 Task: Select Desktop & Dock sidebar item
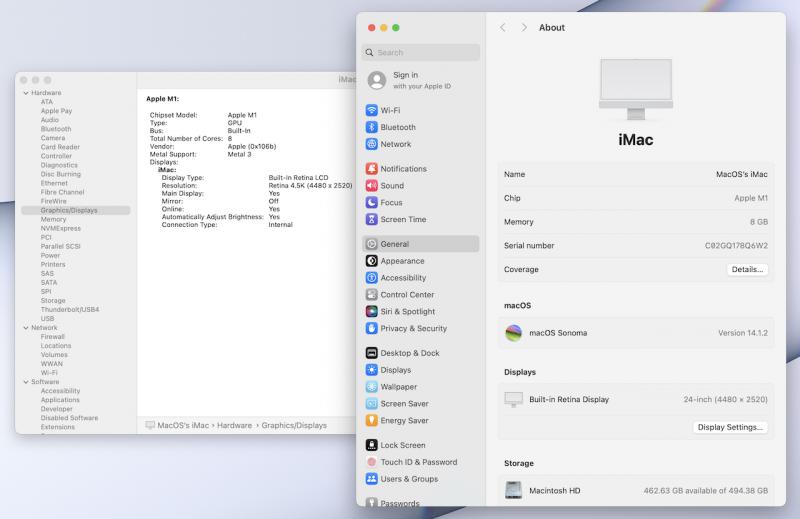pyautogui.click(x=409, y=353)
